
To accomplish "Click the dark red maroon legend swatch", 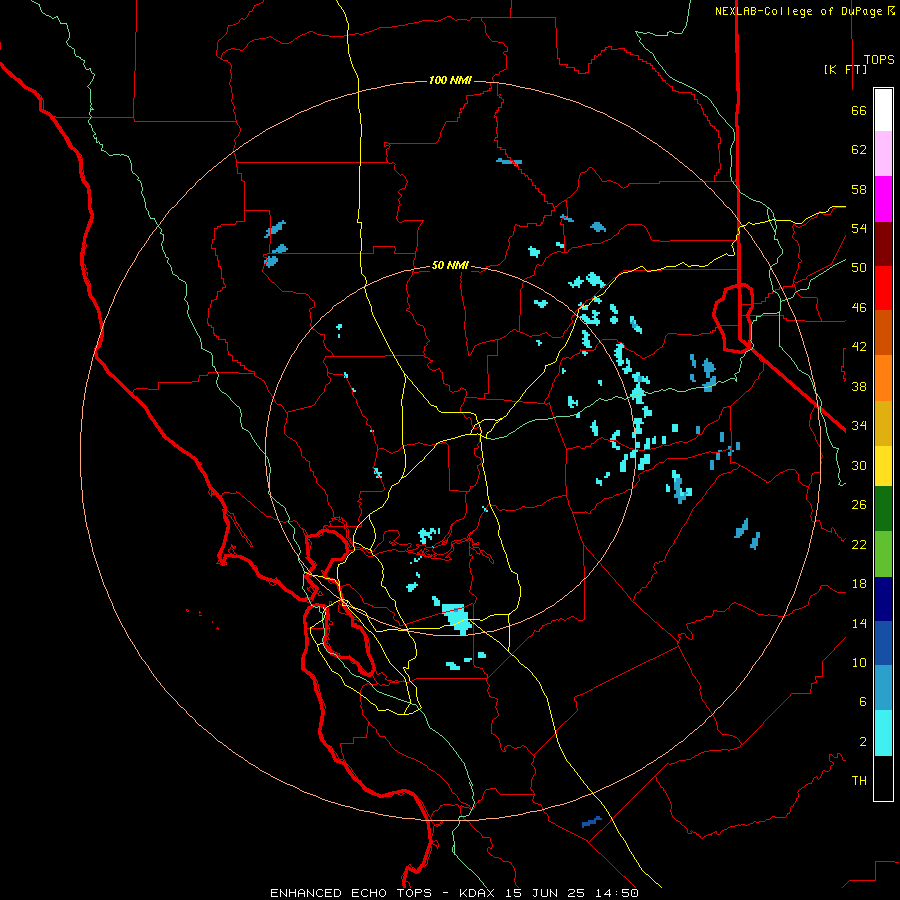I will pos(883,244).
